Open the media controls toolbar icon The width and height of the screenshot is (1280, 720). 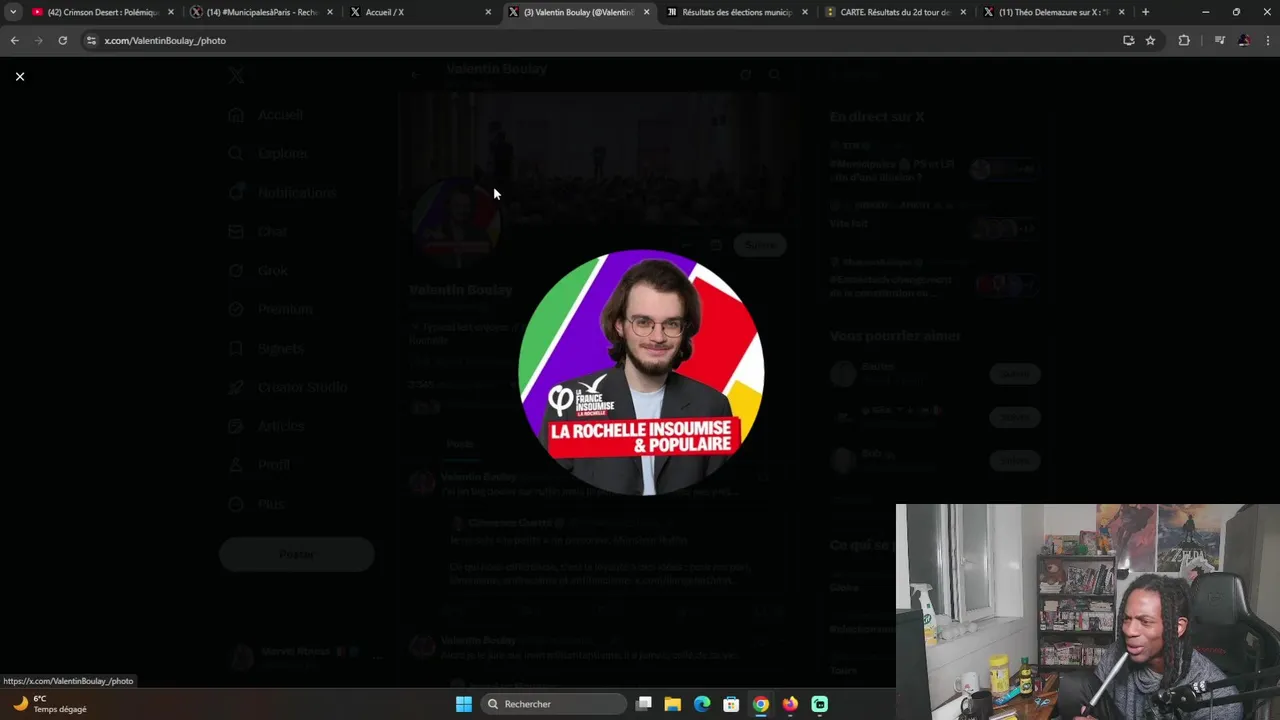coord(1219,40)
